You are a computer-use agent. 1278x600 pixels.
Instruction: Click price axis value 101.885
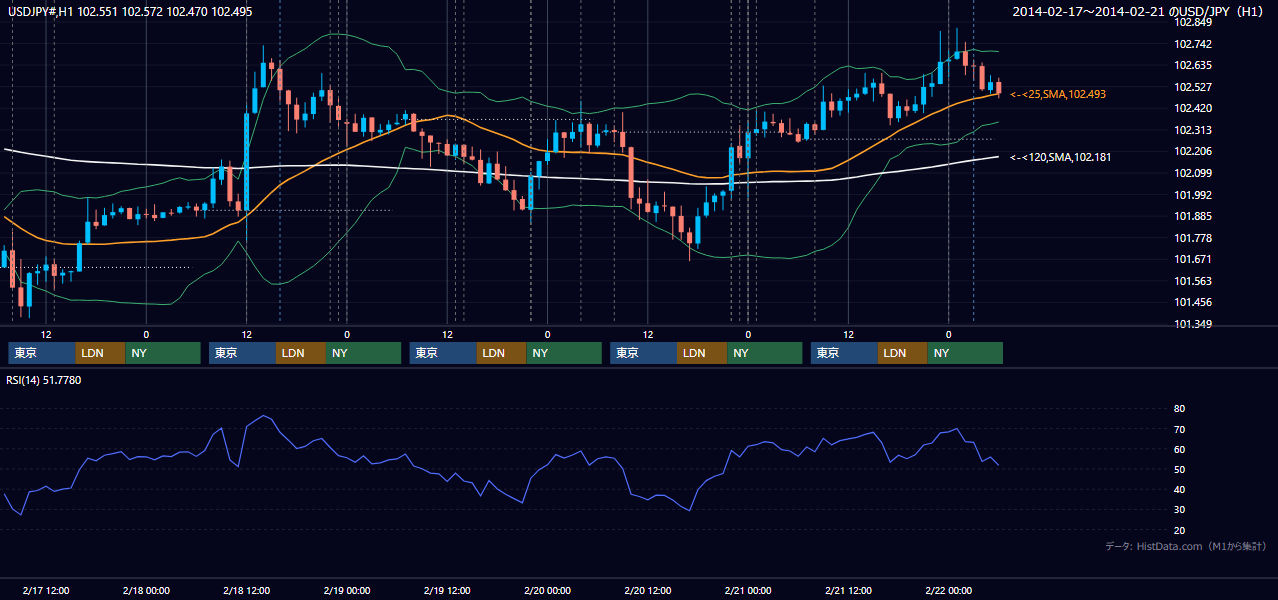pos(1193,216)
